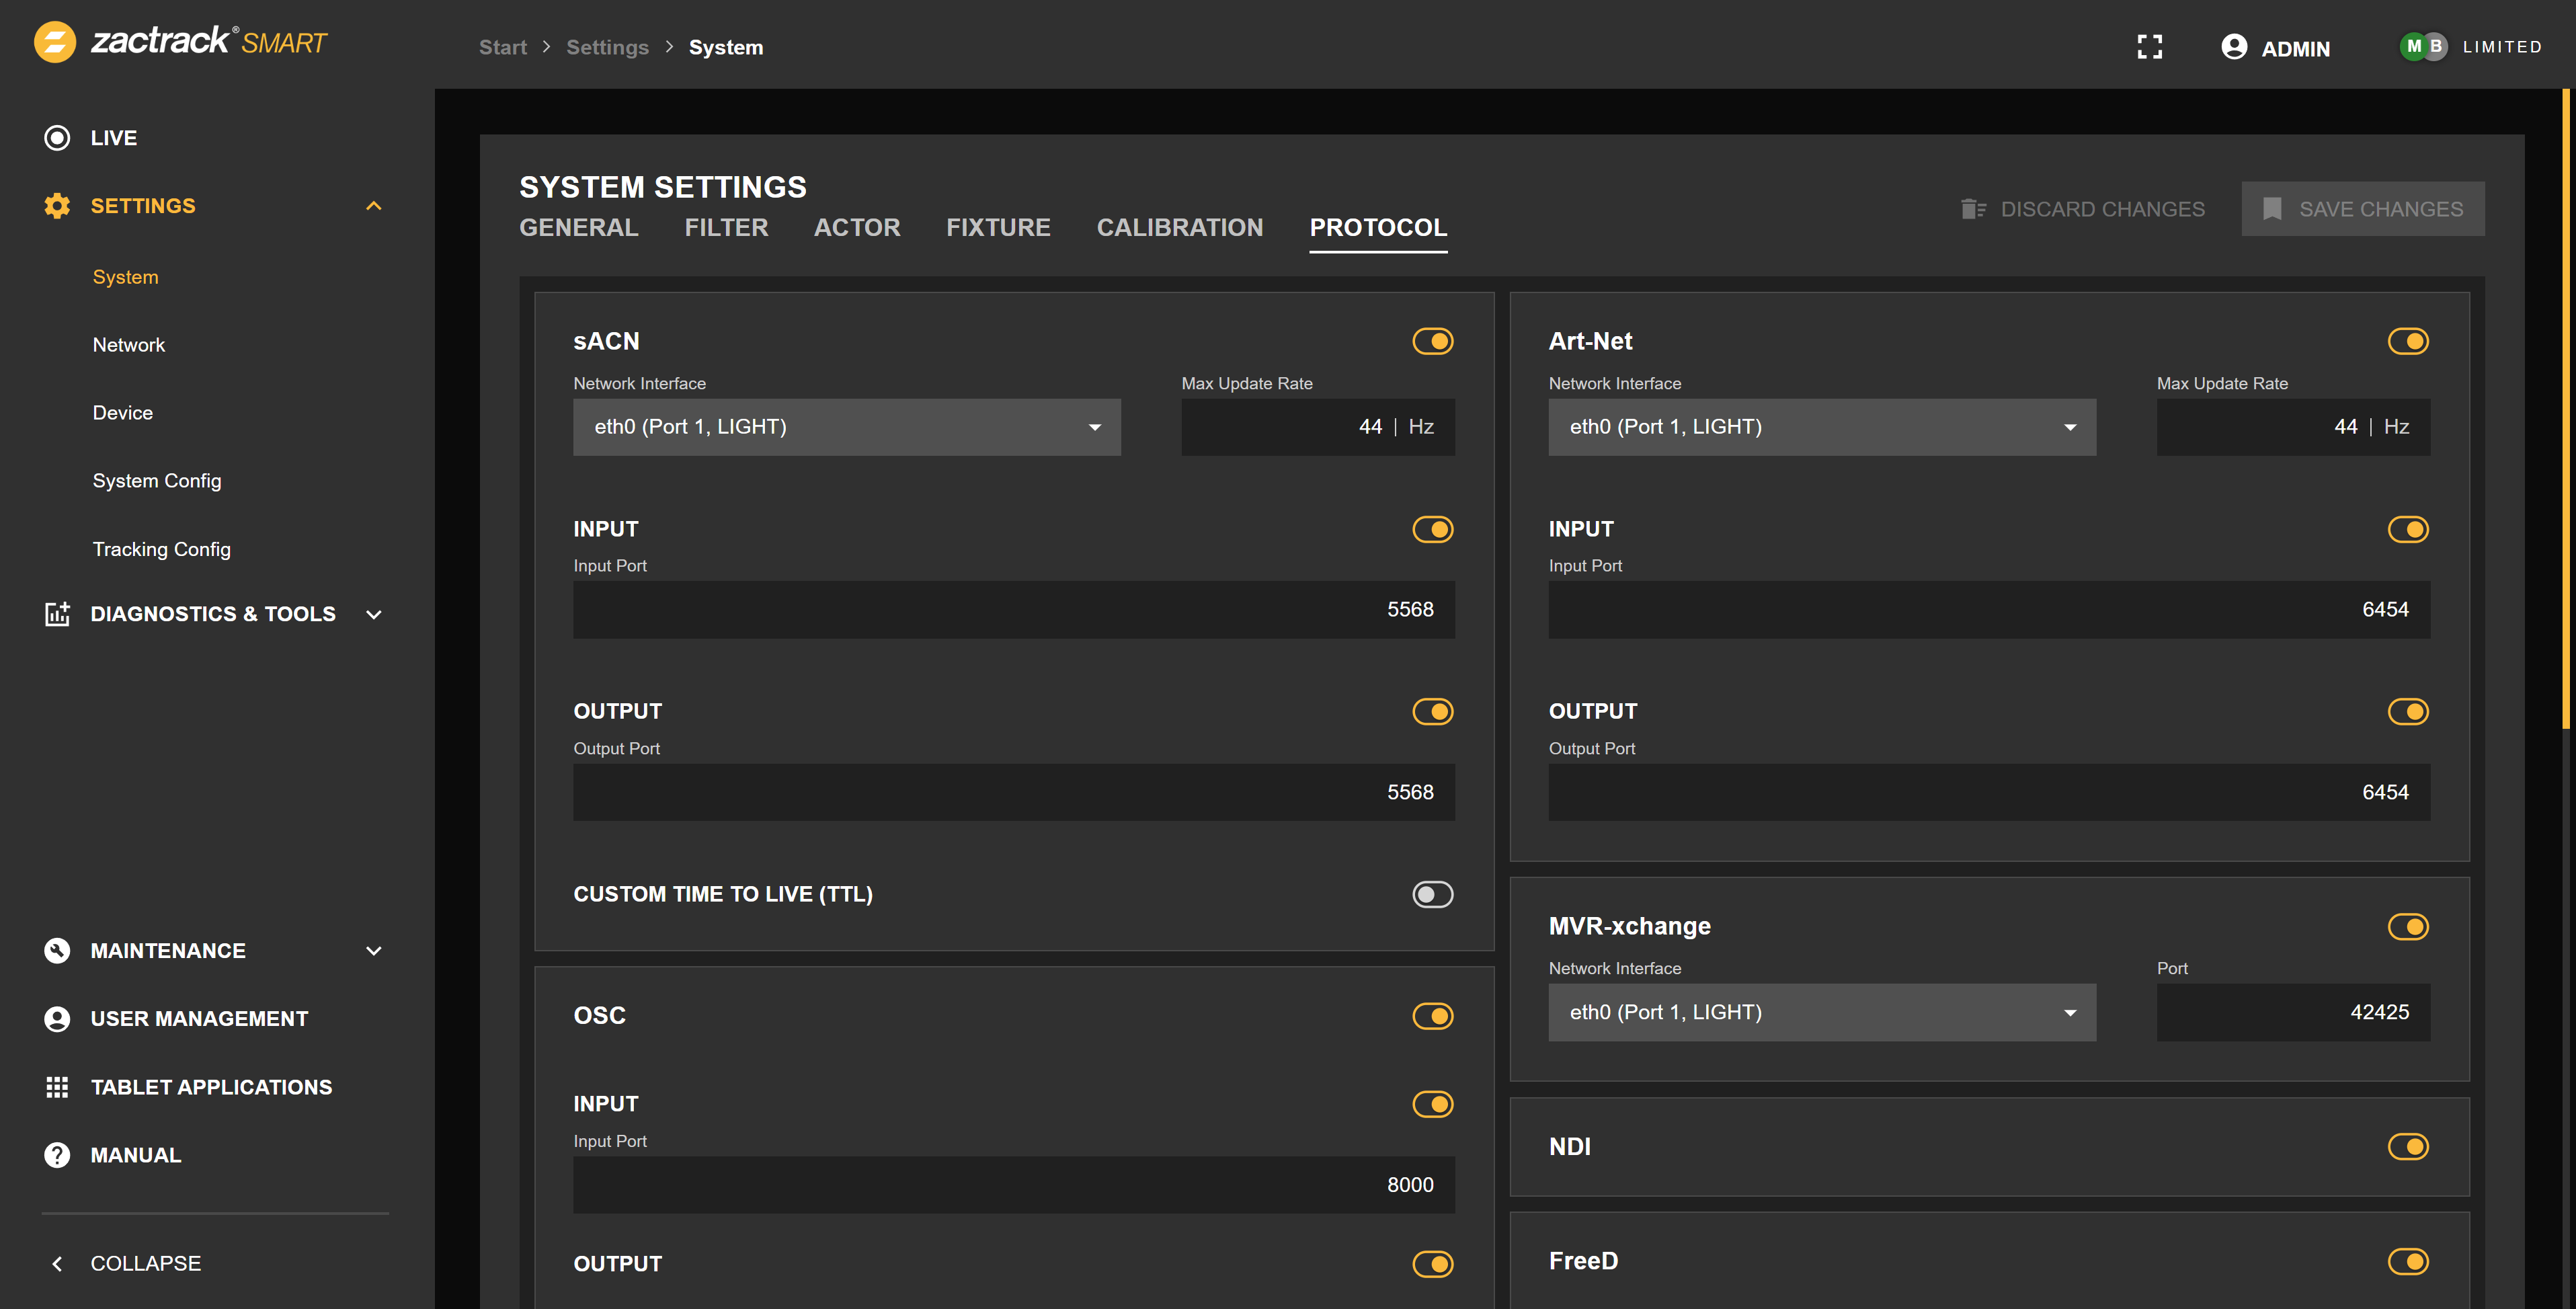Expand the Maintenance chevron
Viewport: 2576px width, 1309px height.
374,951
